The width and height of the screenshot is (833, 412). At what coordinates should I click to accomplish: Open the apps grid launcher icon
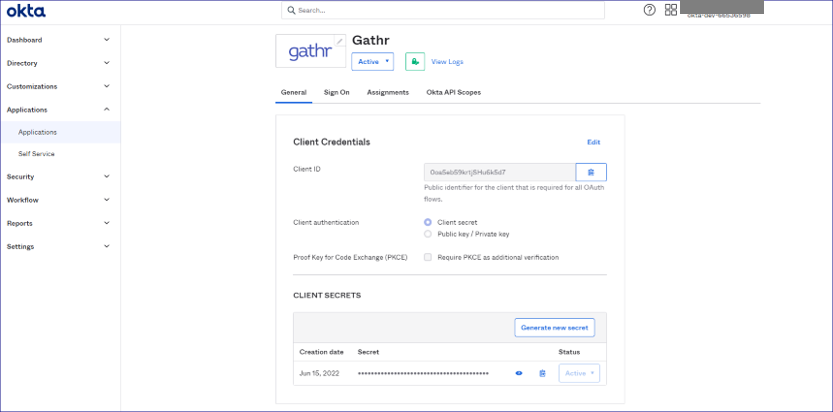[671, 10]
